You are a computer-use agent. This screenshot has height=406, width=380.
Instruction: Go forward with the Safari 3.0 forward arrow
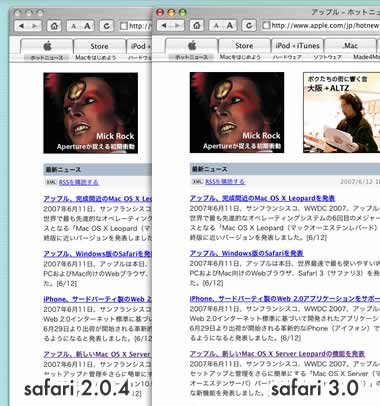(x=178, y=25)
